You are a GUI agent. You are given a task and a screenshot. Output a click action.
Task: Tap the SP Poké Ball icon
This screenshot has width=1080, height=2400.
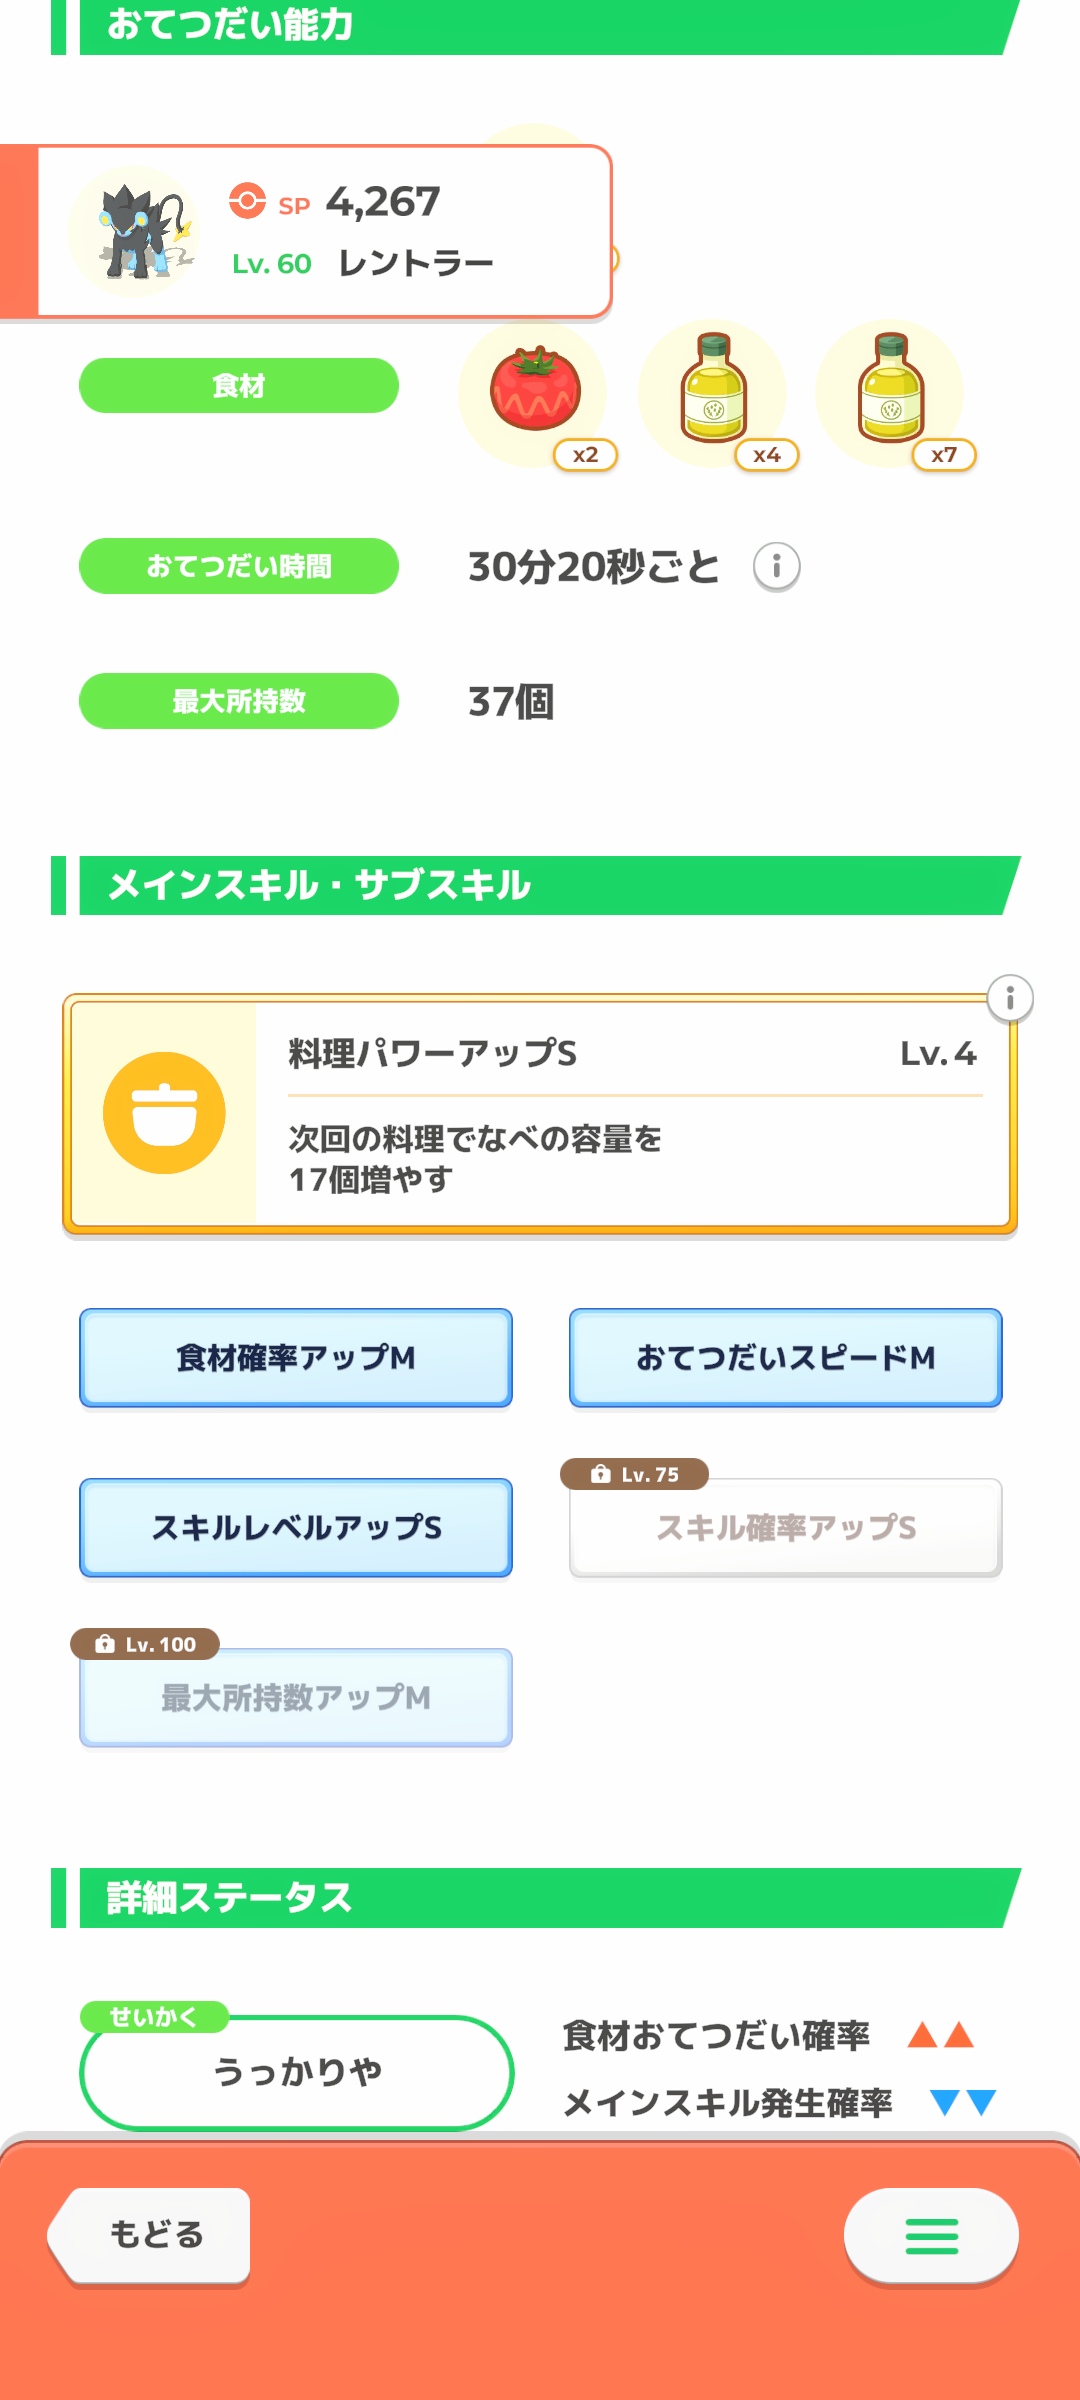pos(247,201)
